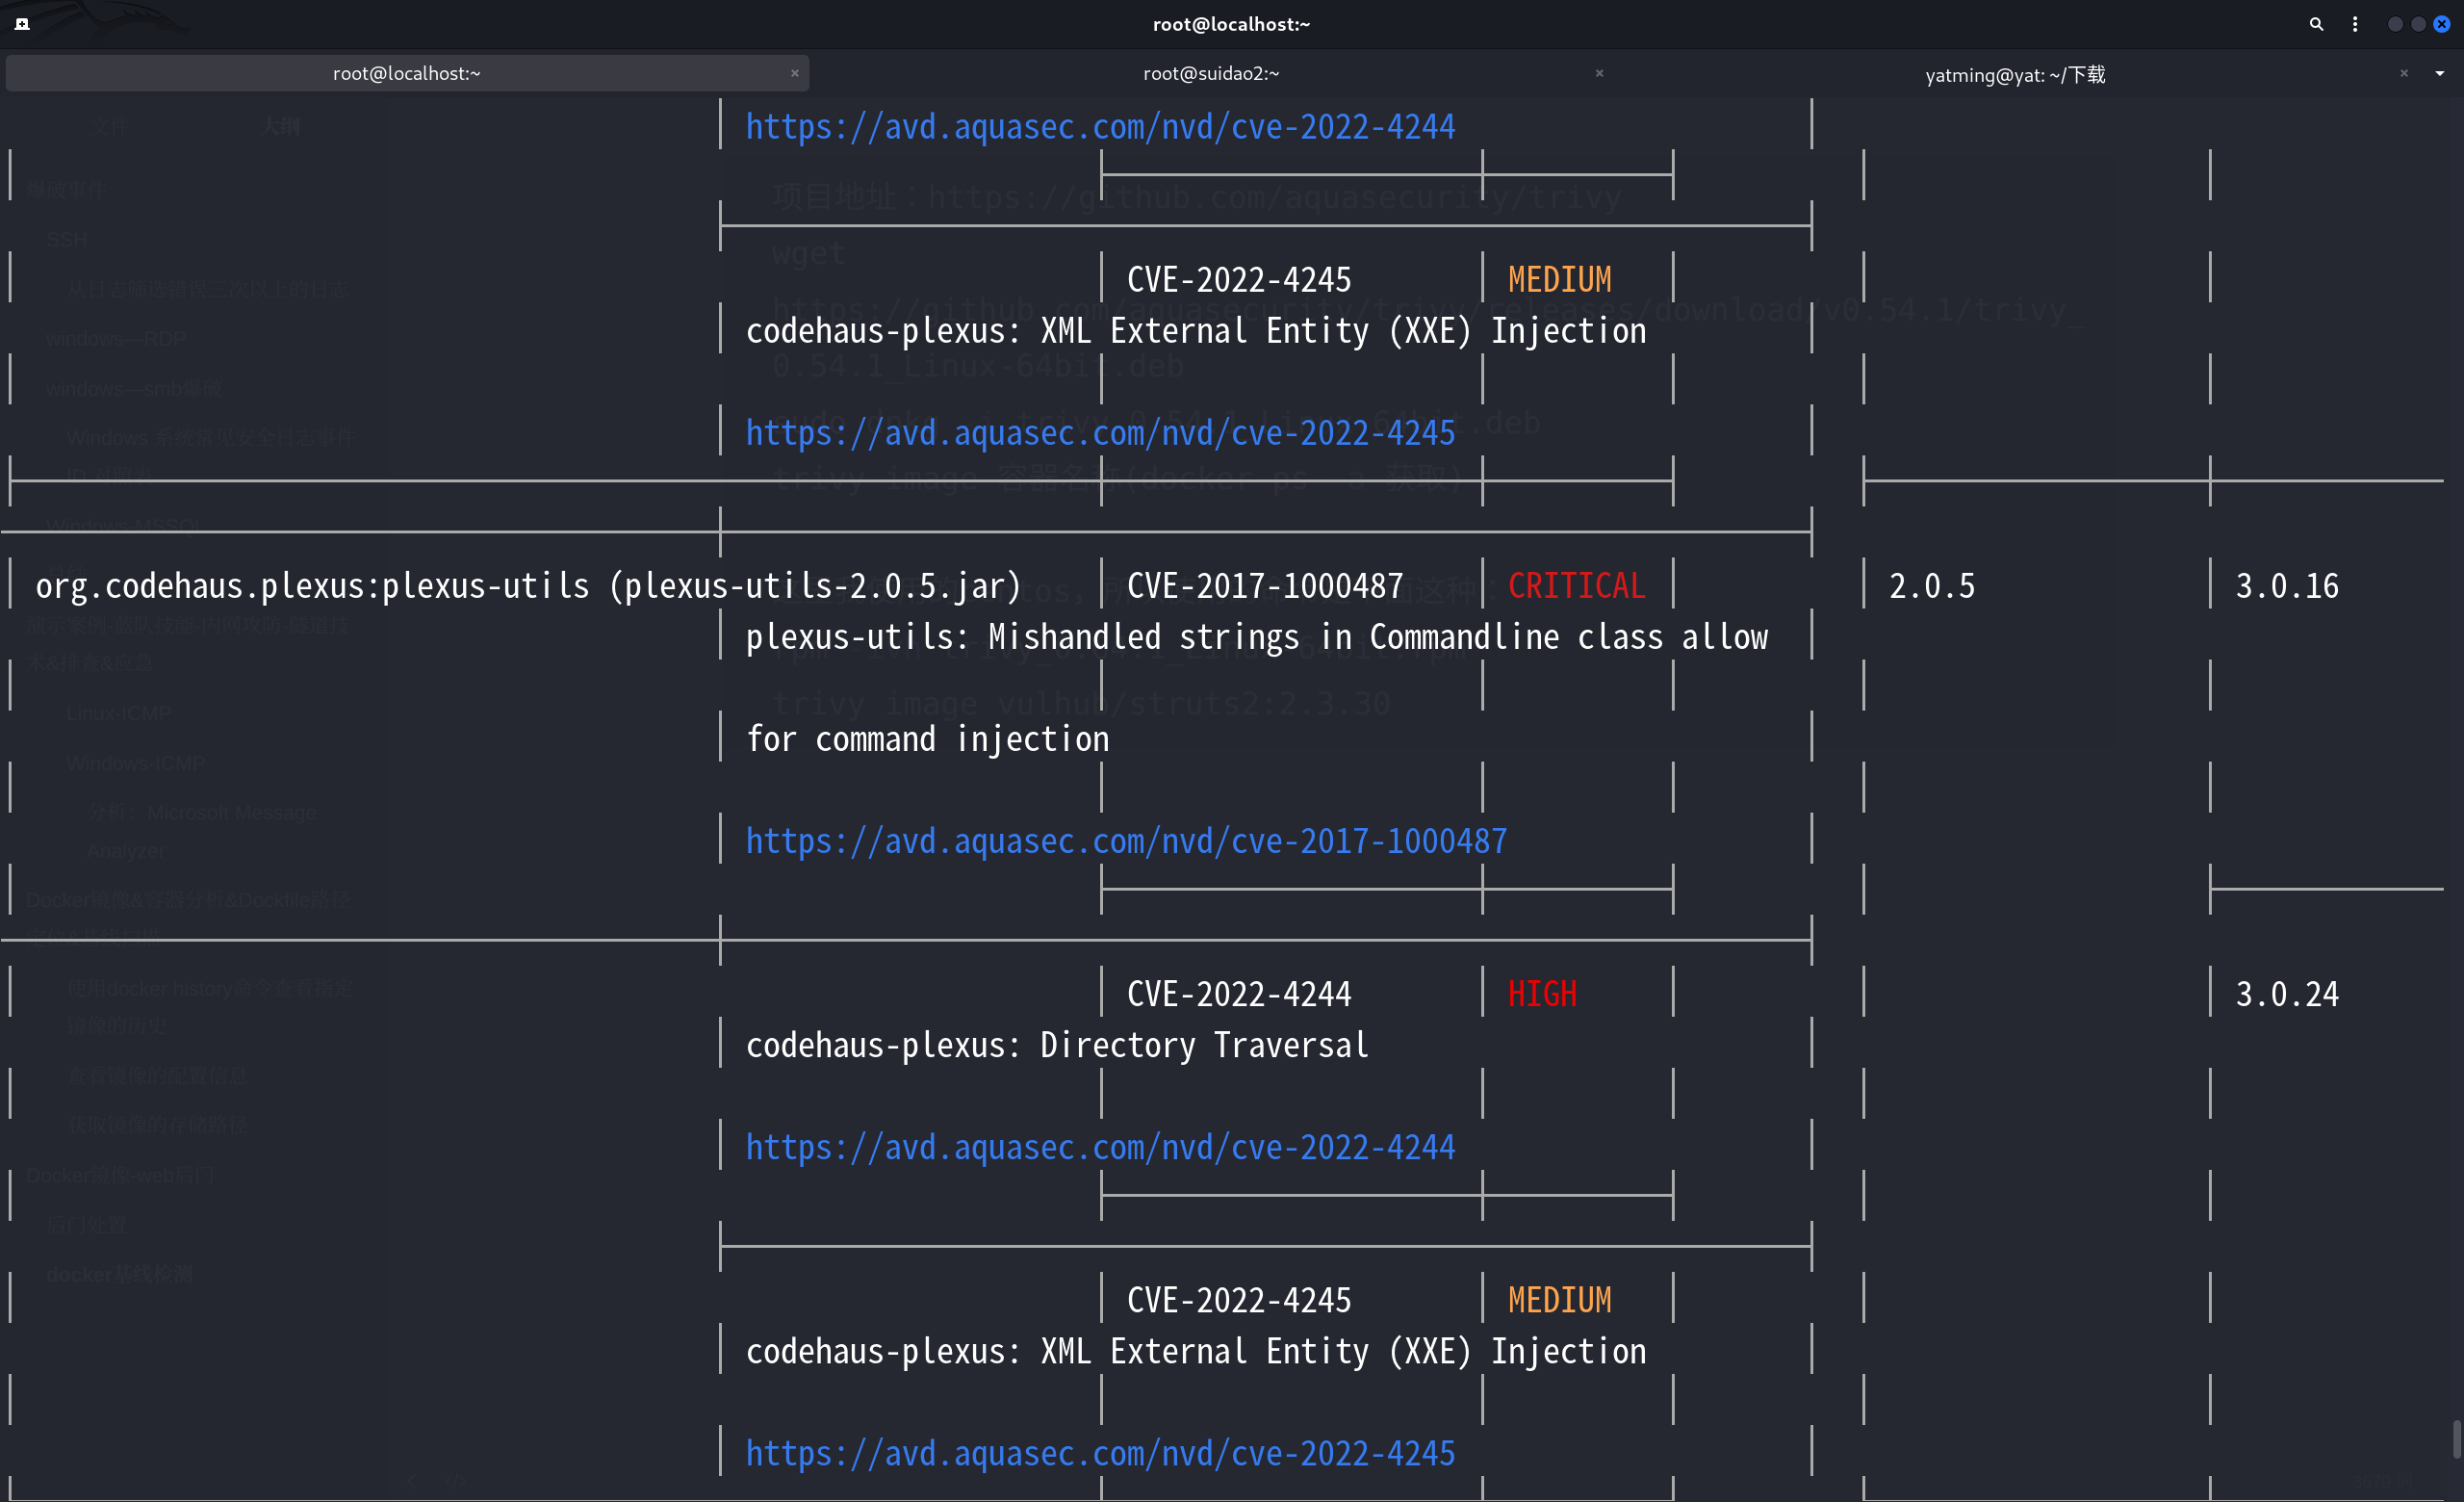Switch to the root@suidao2 tab
This screenshot has height=1502, width=2464.
point(1211,73)
